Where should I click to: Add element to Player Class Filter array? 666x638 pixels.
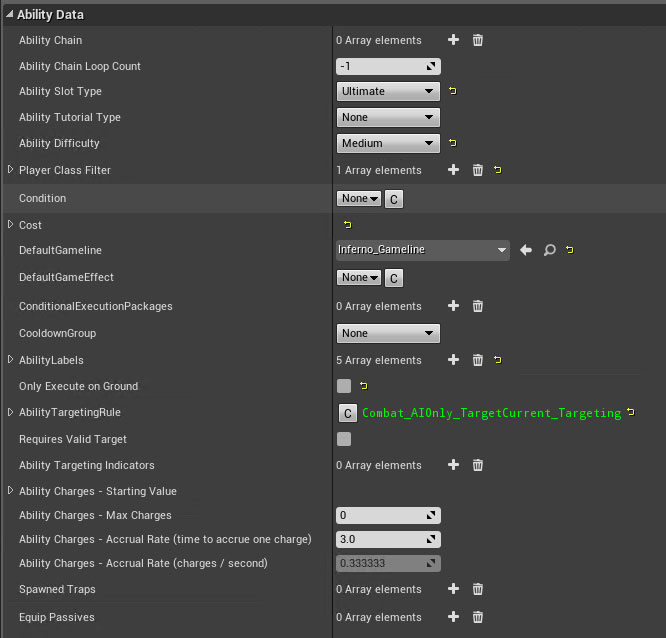tap(453, 170)
